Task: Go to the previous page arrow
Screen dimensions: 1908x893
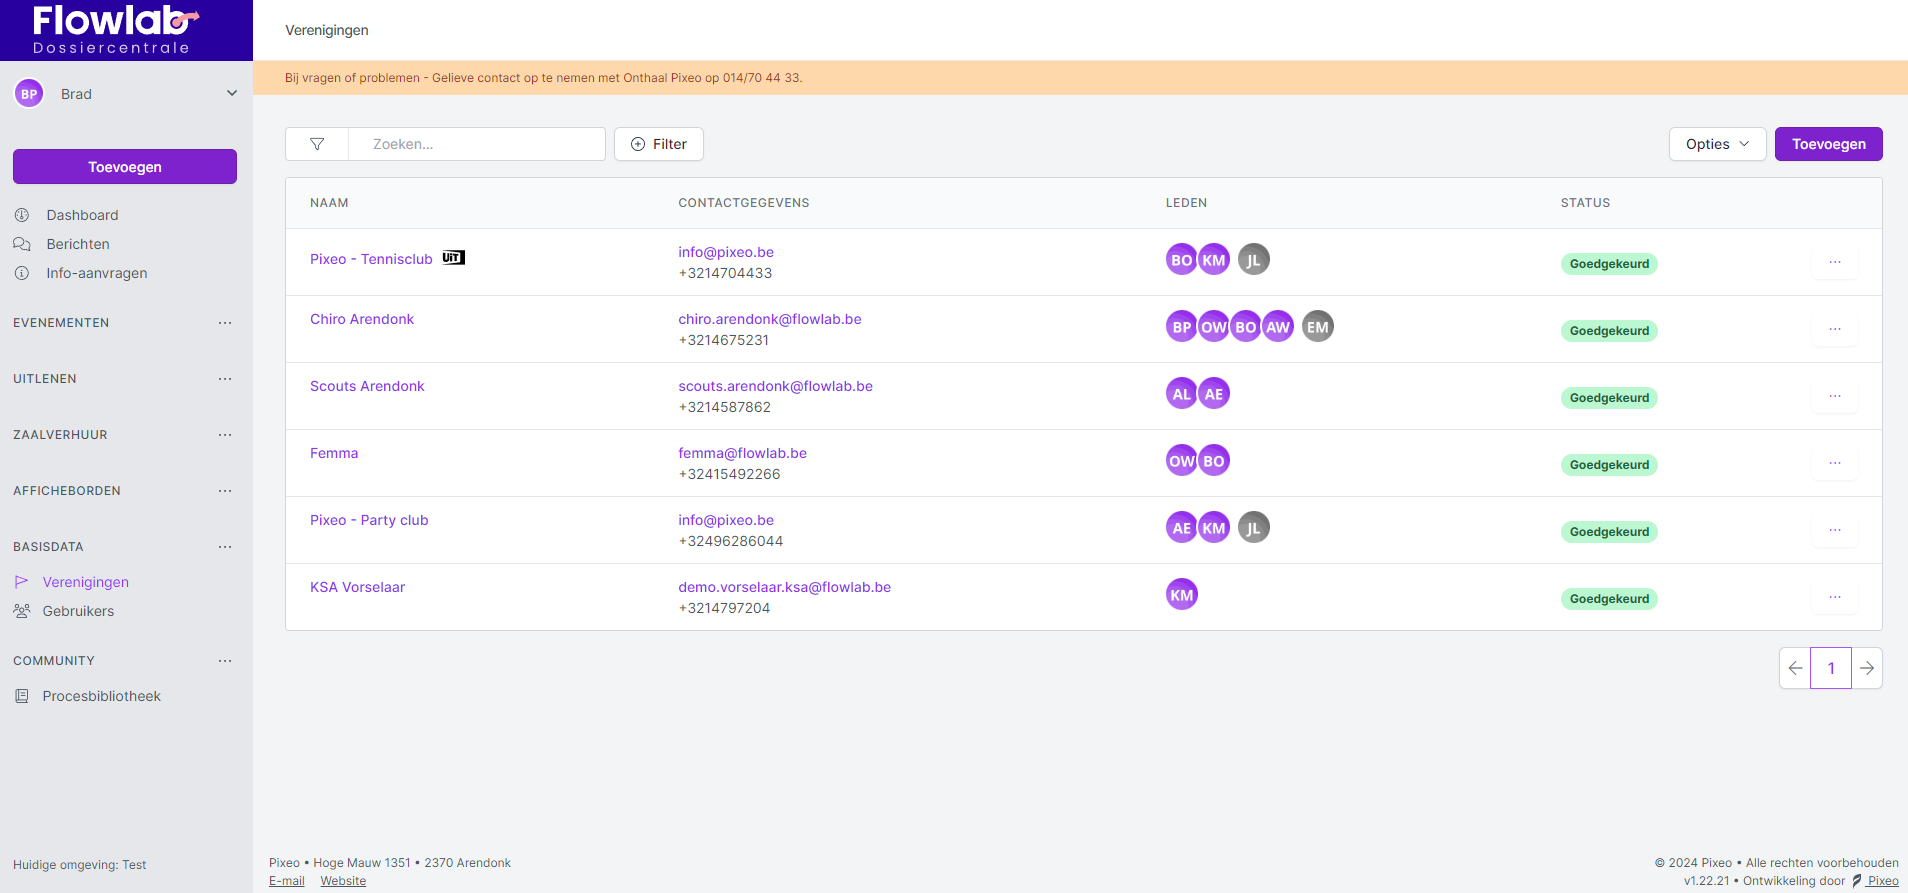Action: [1795, 668]
